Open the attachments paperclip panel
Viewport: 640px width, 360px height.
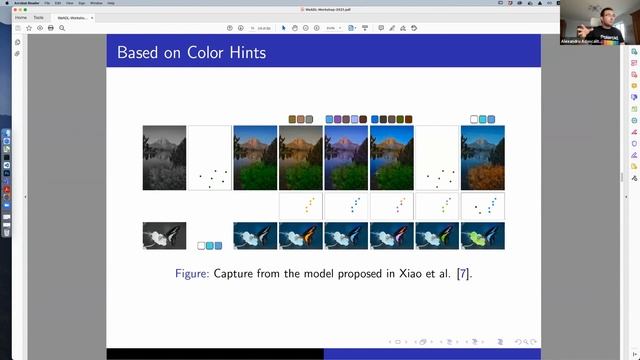click(18, 53)
